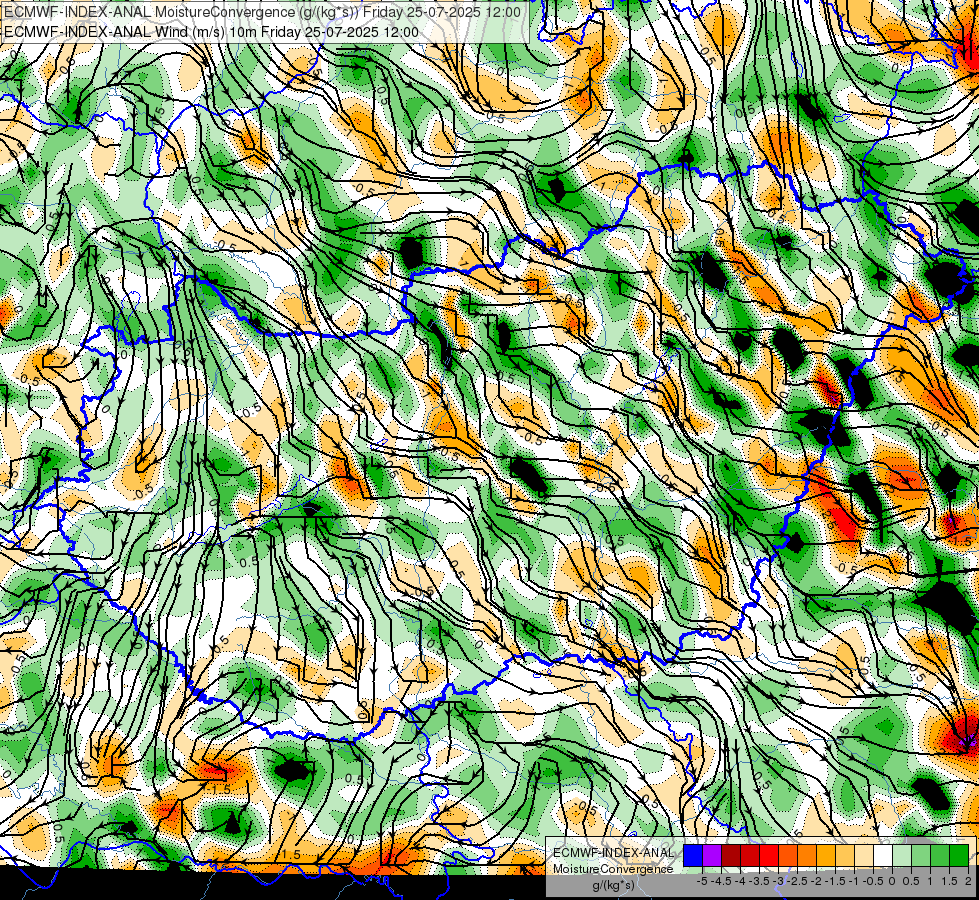Click the -3 tick value on the legend

tap(779, 881)
